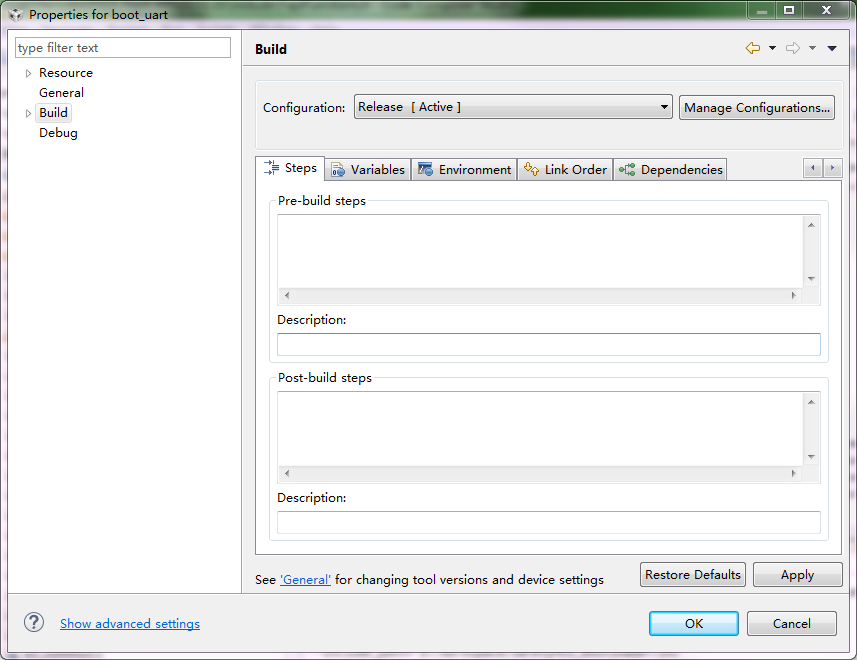Click Show advanced settings link
Viewport: 857px width, 660px height.
click(x=130, y=623)
